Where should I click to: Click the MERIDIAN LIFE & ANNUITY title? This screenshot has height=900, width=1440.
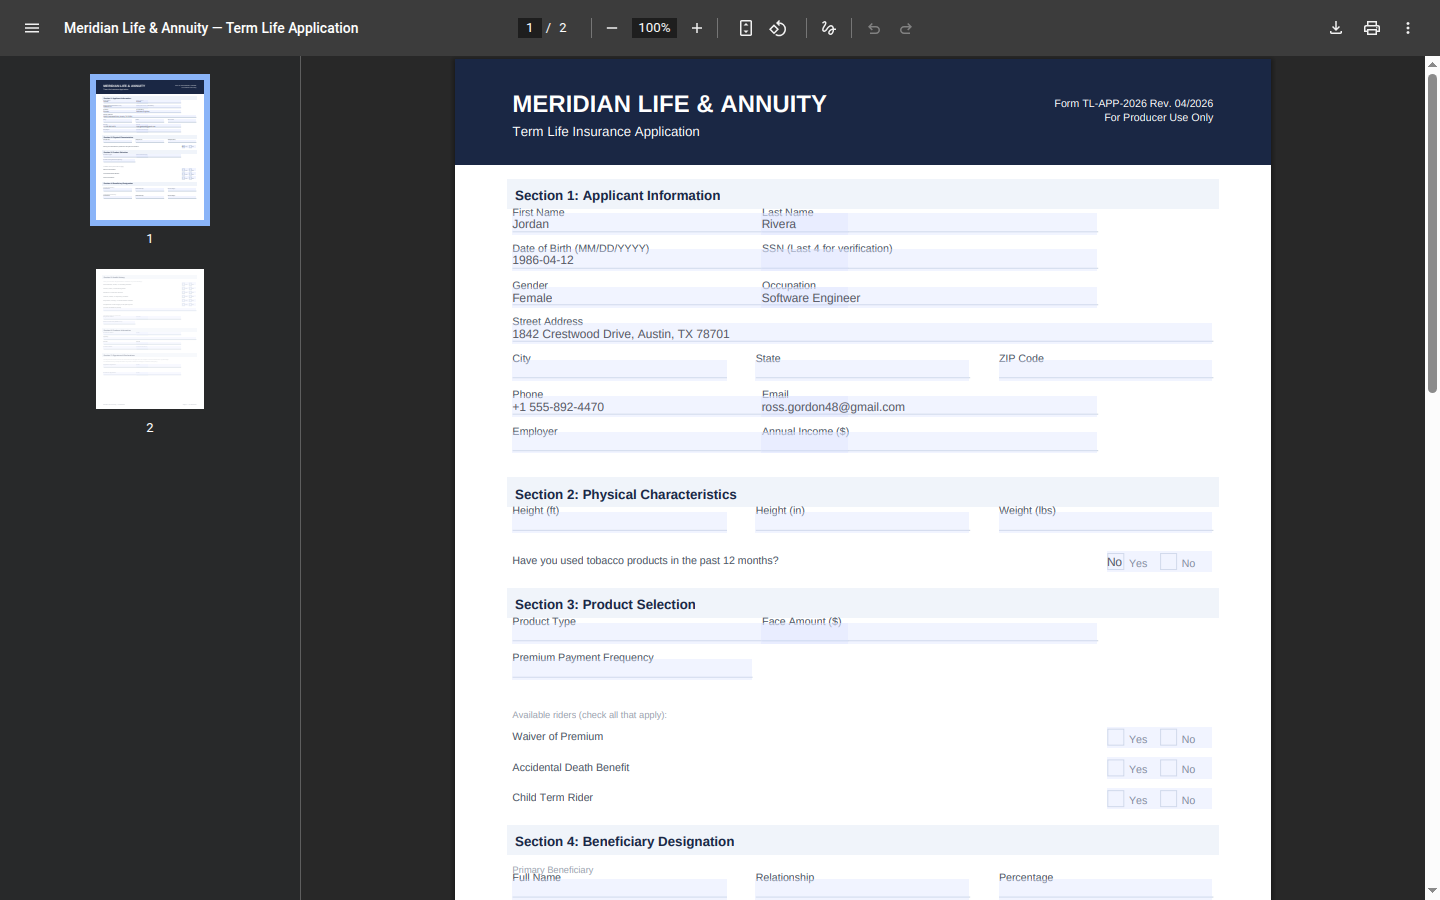point(669,104)
